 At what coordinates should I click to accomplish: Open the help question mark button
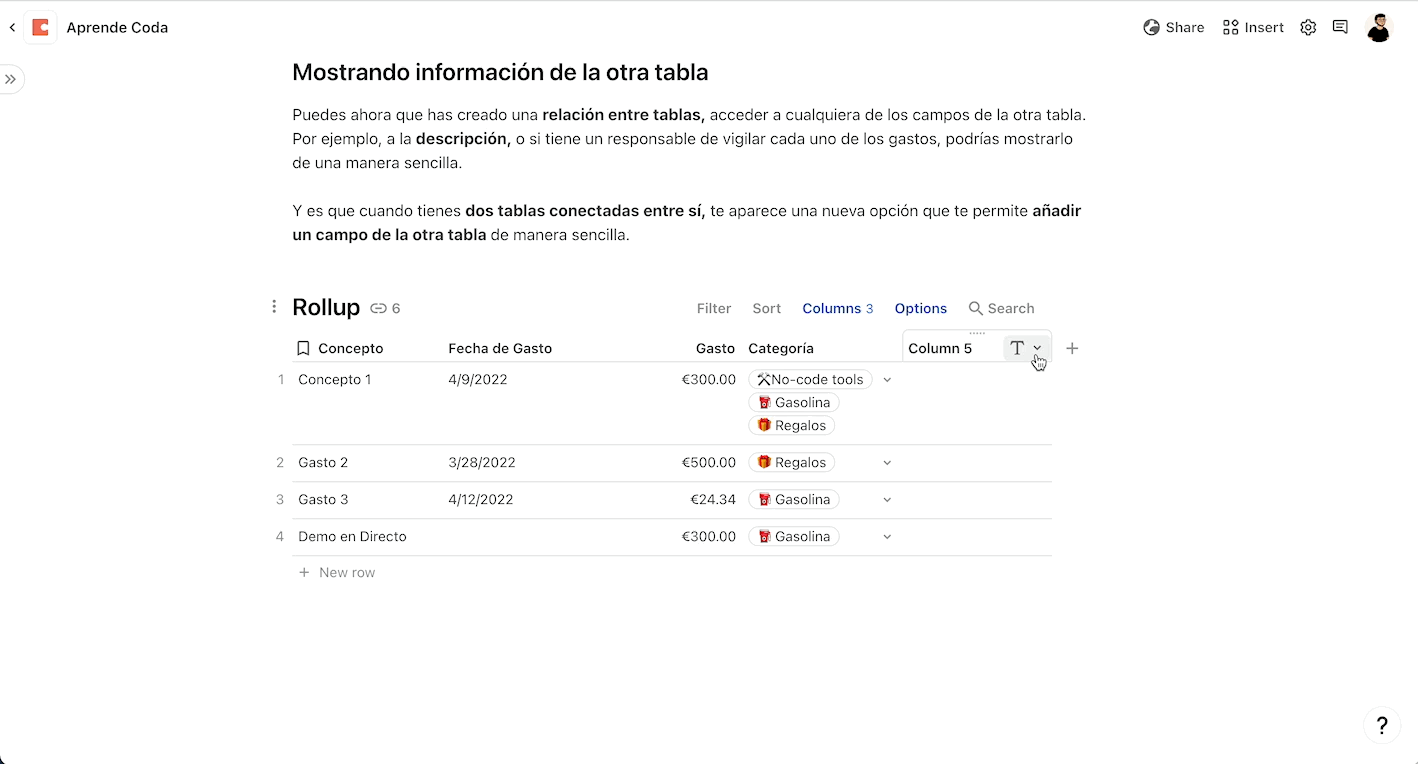(1381, 726)
